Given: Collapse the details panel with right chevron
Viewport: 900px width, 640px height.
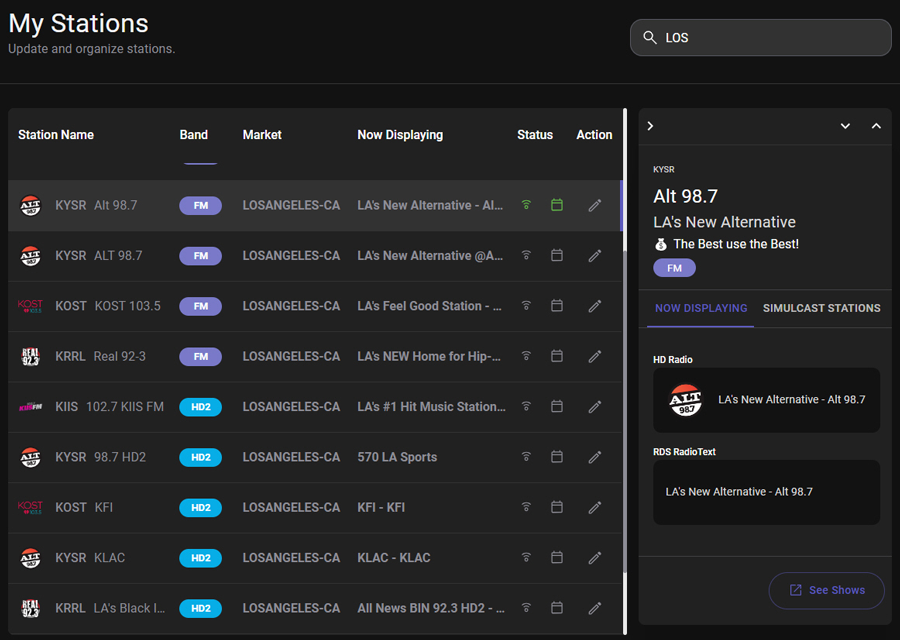Looking at the screenshot, I should 650,126.
